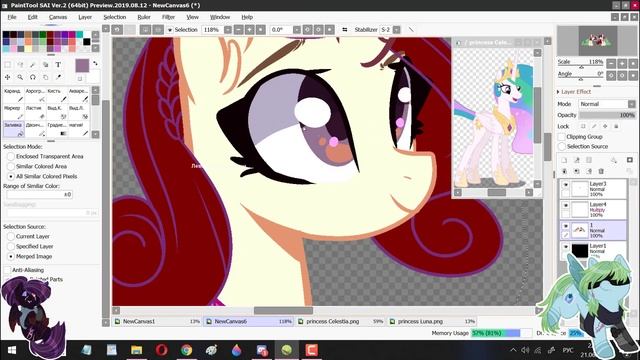Choose the Градиент gradient tool
Image resolution: width=640 pixels, height=360 pixels.
click(57, 129)
